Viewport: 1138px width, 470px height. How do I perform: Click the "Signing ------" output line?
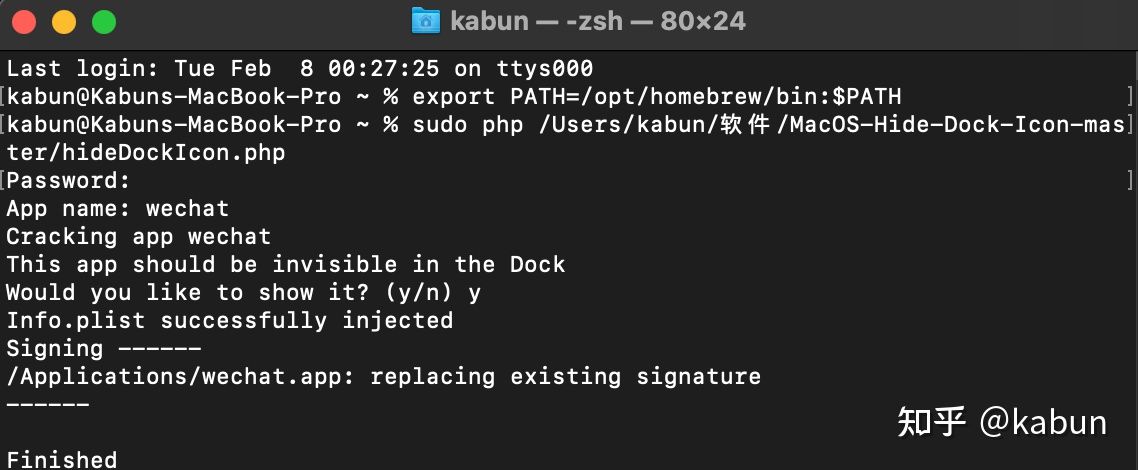point(104,349)
